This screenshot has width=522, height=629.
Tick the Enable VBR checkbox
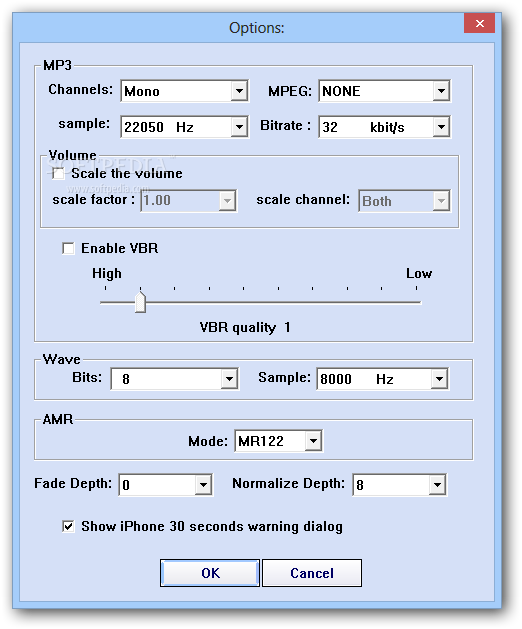68,248
